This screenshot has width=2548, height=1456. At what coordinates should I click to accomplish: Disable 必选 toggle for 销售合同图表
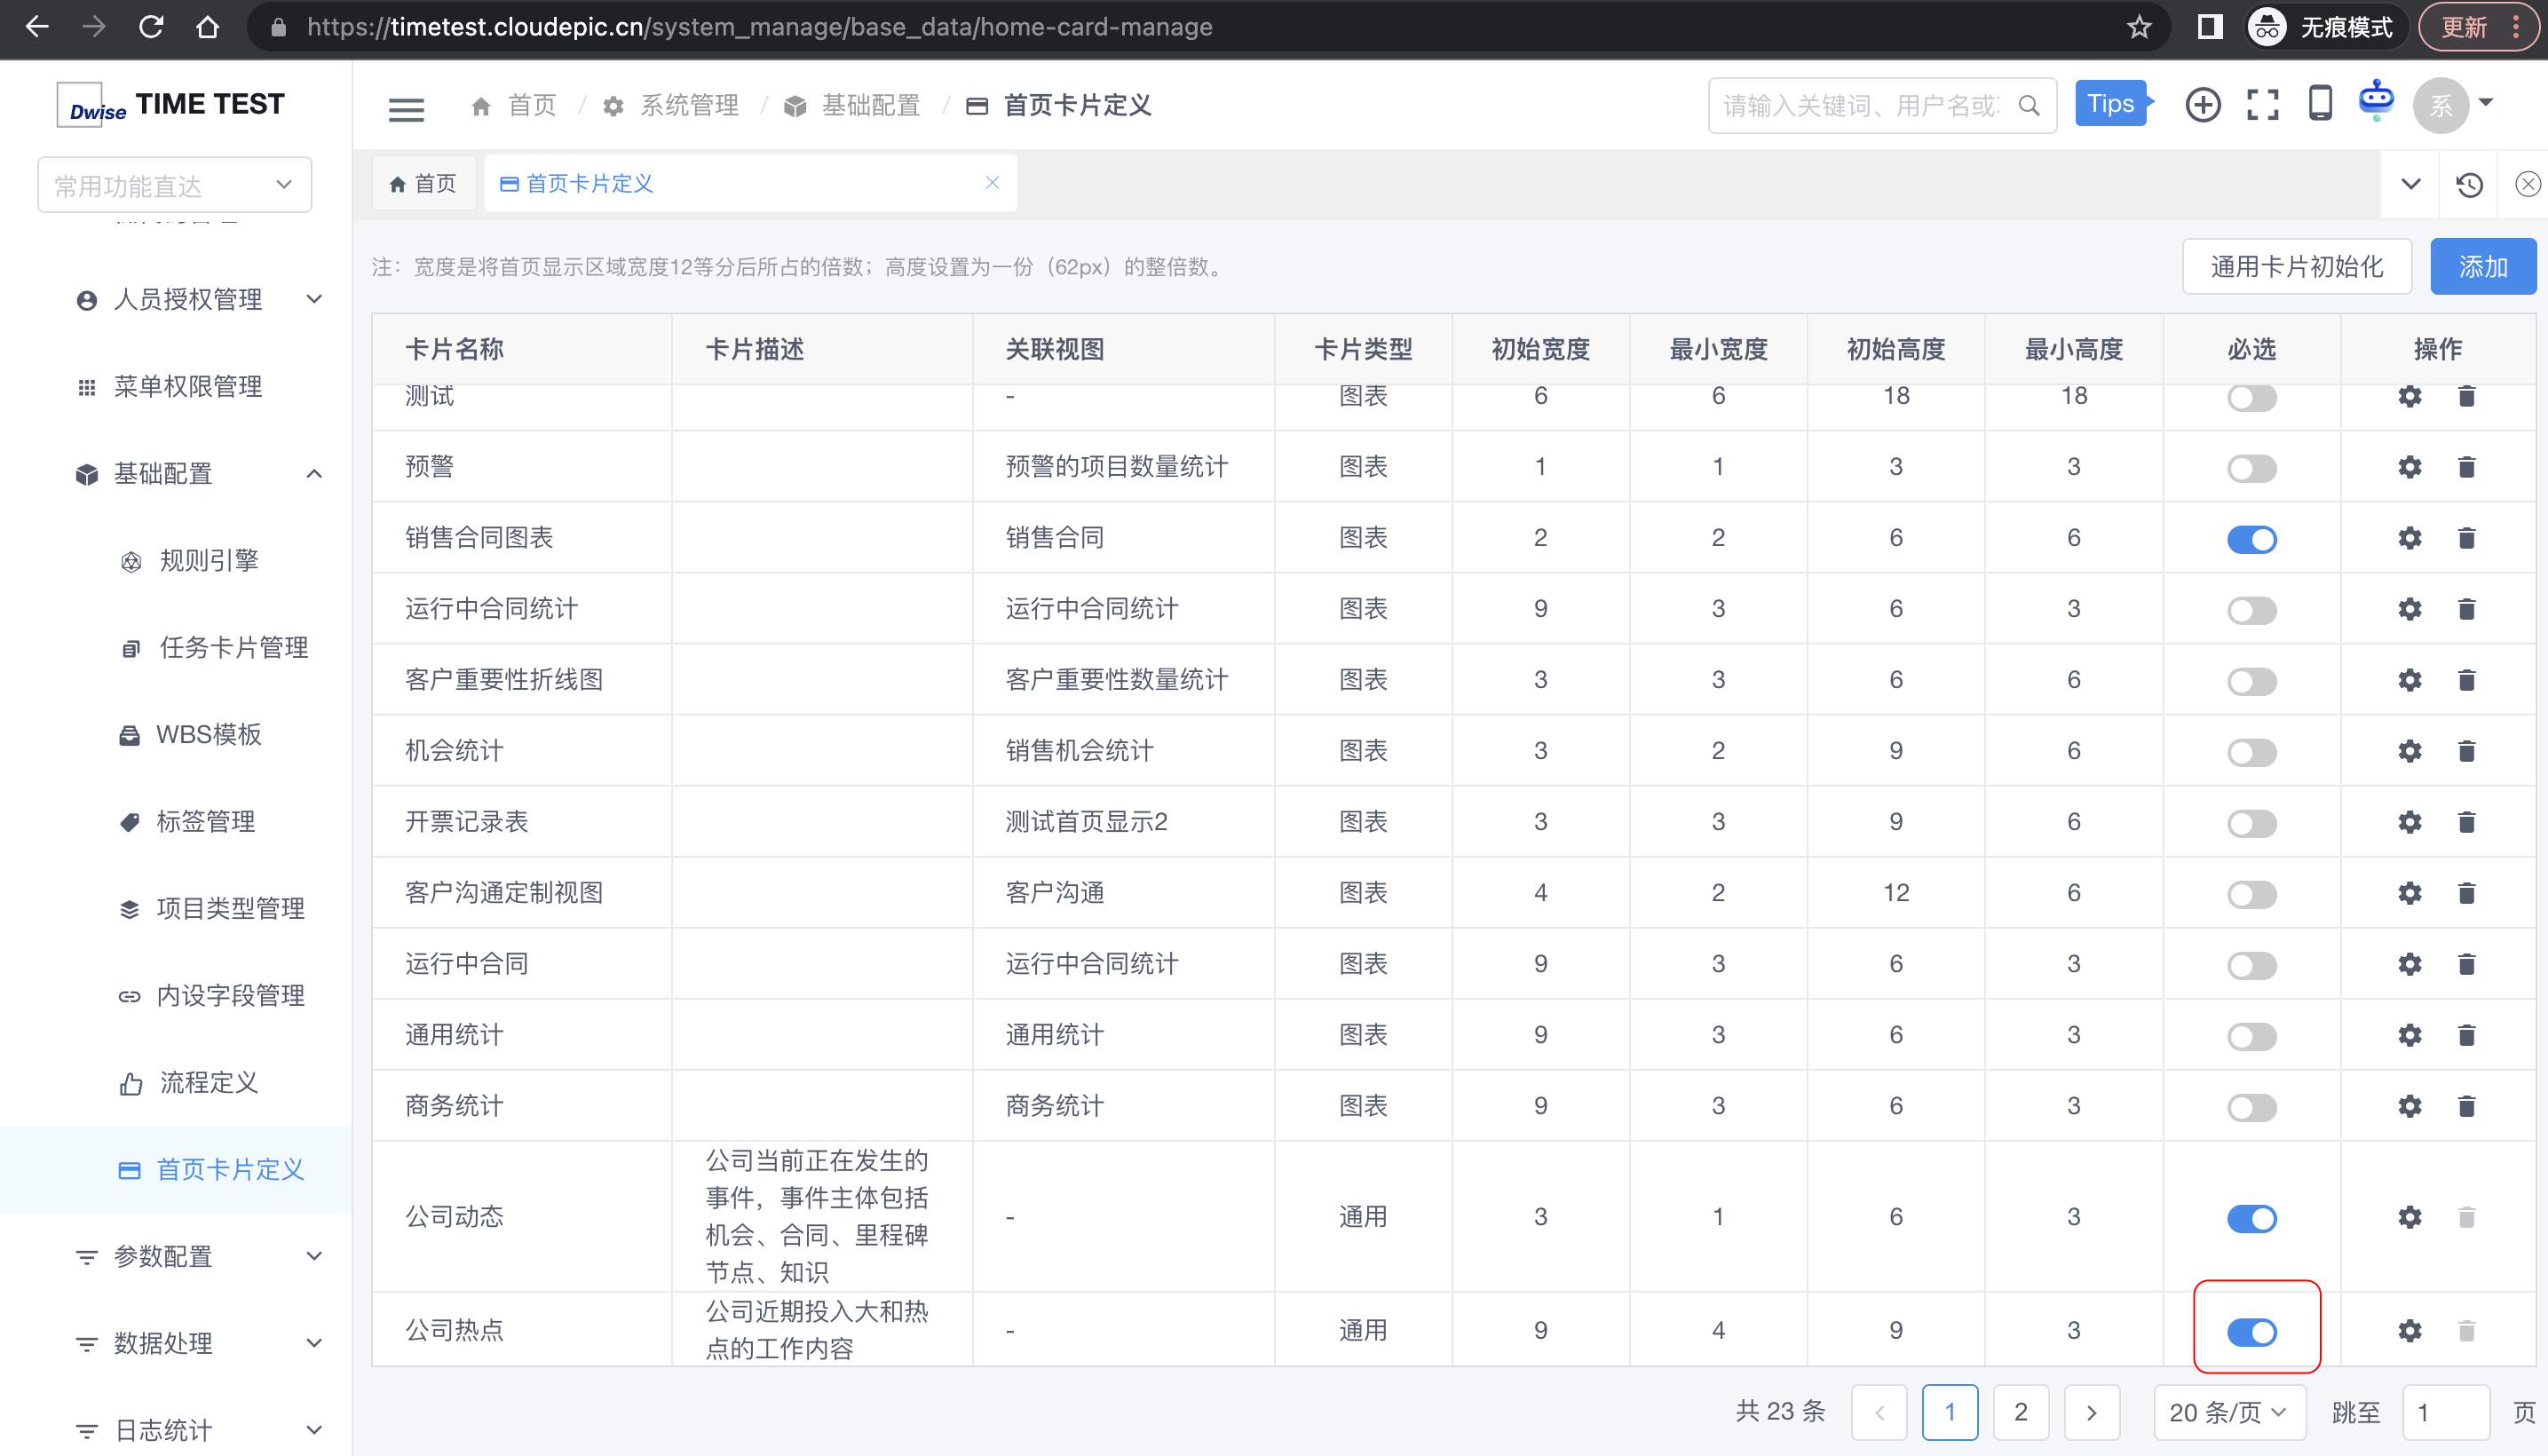(2251, 540)
